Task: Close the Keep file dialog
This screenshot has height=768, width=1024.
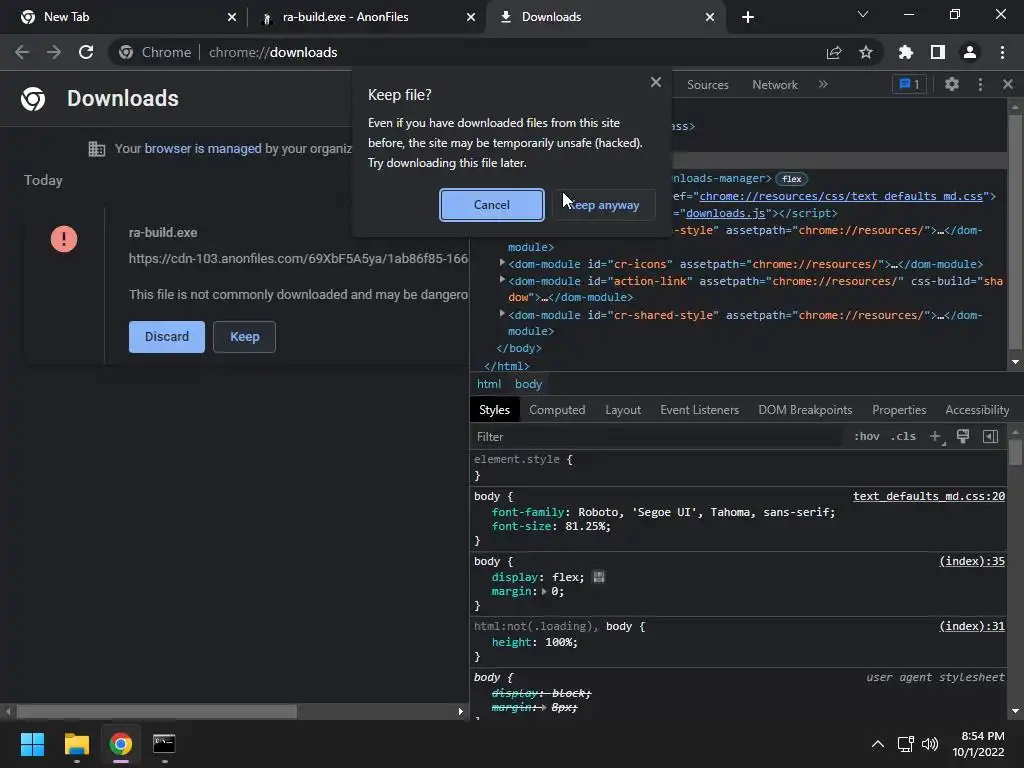Action: [x=656, y=82]
